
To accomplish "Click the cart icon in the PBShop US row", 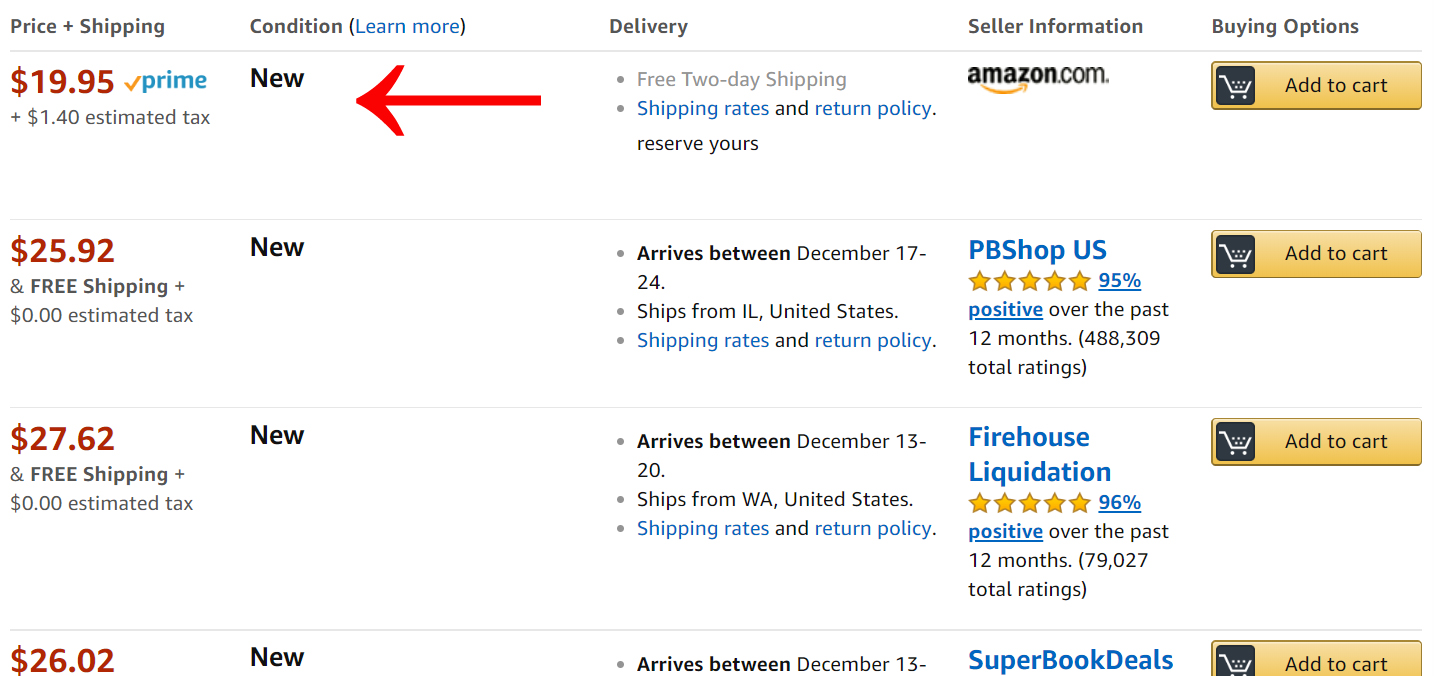I will [1236, 254].
